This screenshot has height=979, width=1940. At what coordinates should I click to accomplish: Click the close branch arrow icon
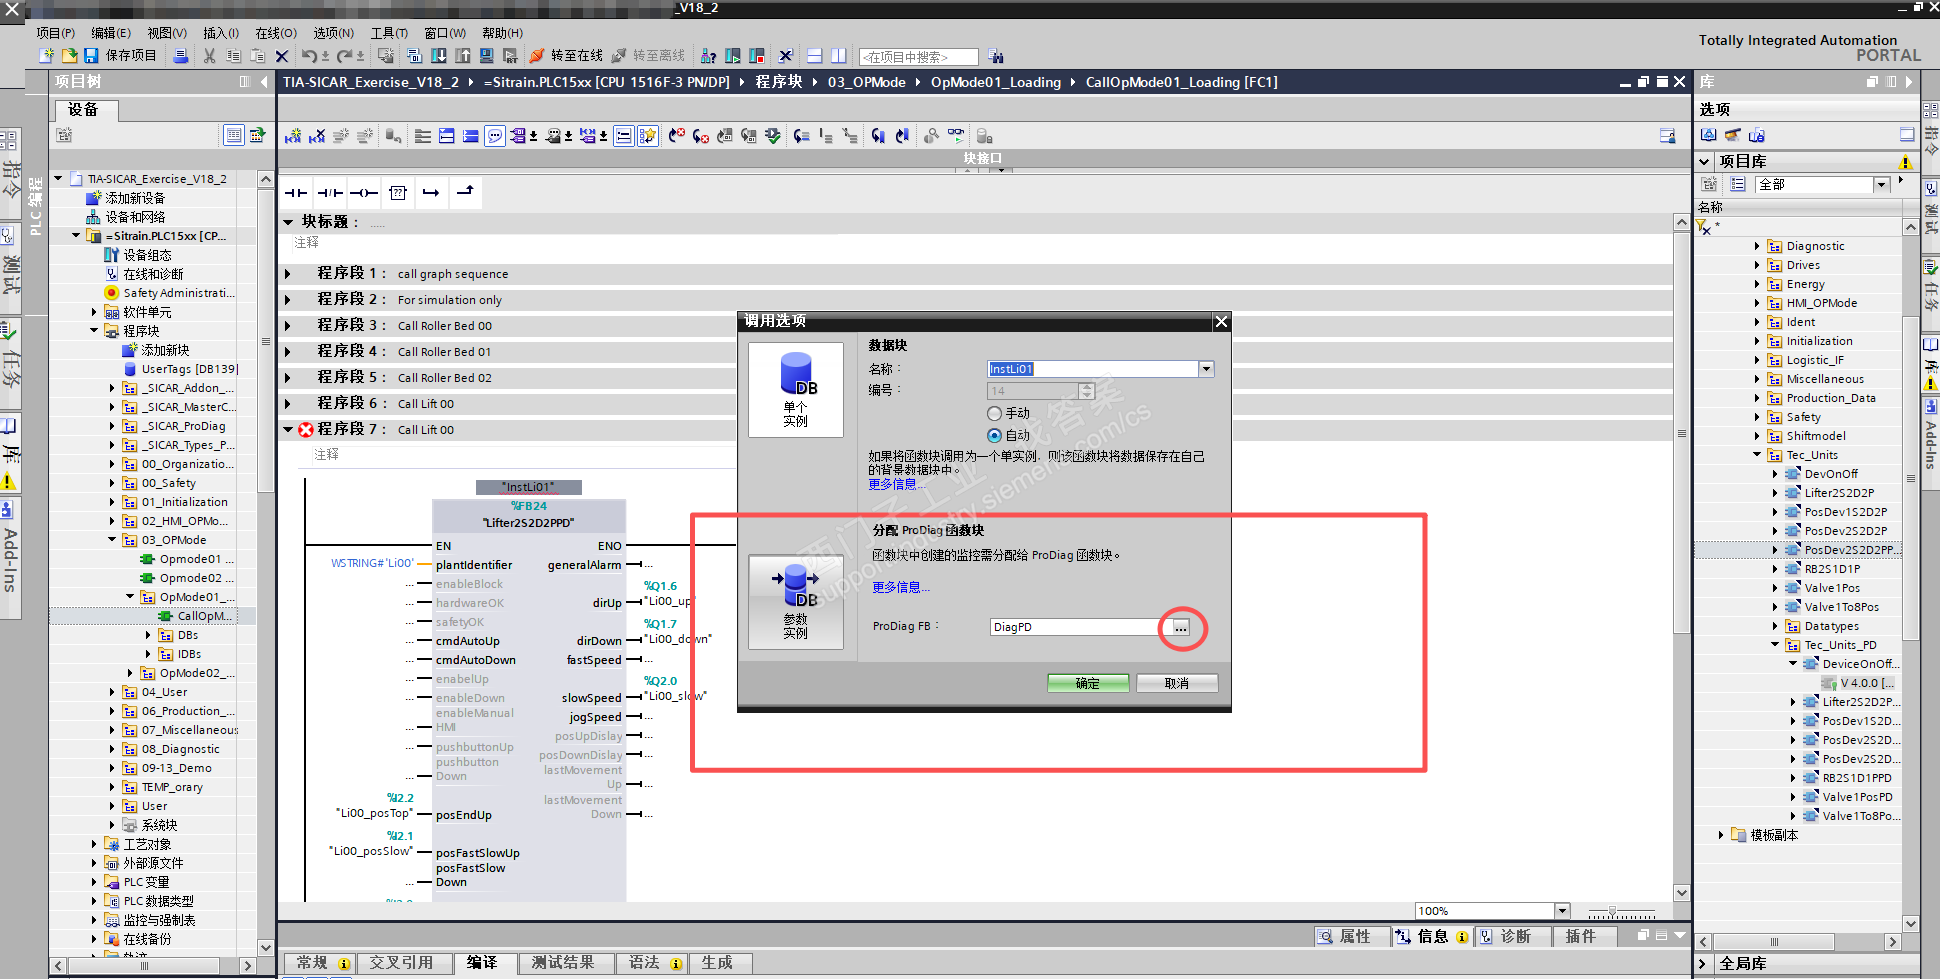coord(465,193)
